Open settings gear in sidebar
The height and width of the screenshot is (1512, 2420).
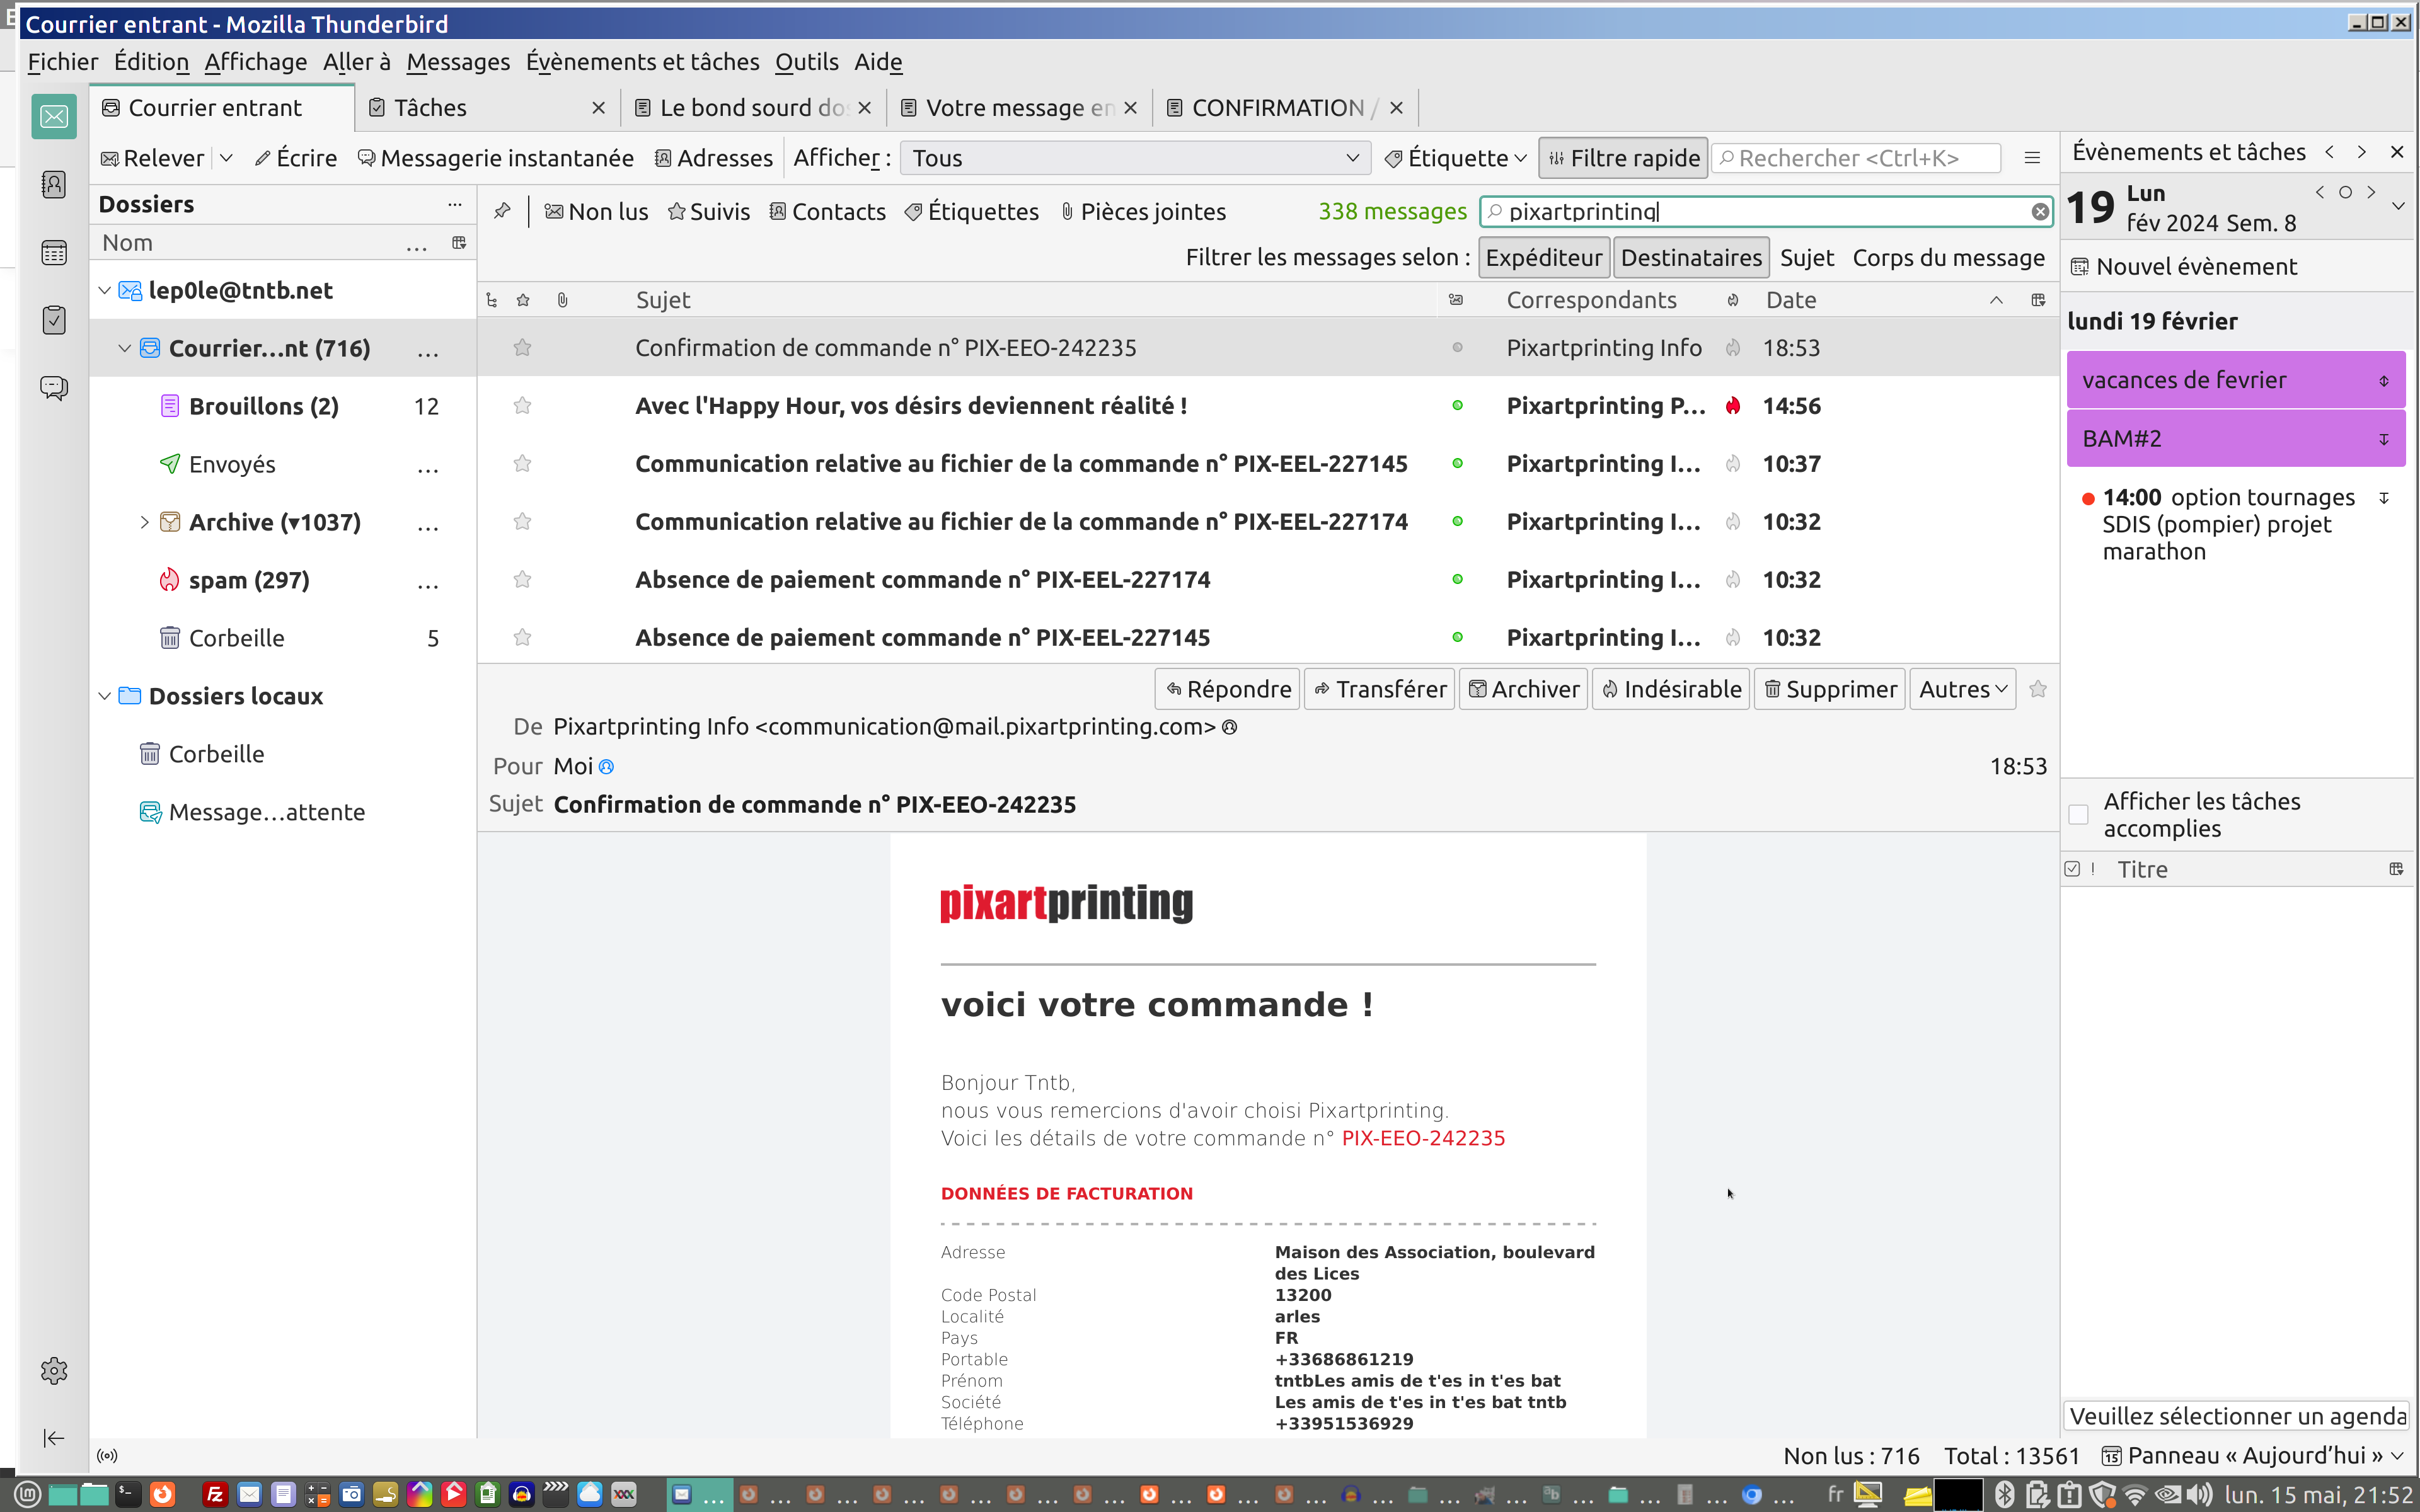click(54, 1370)
